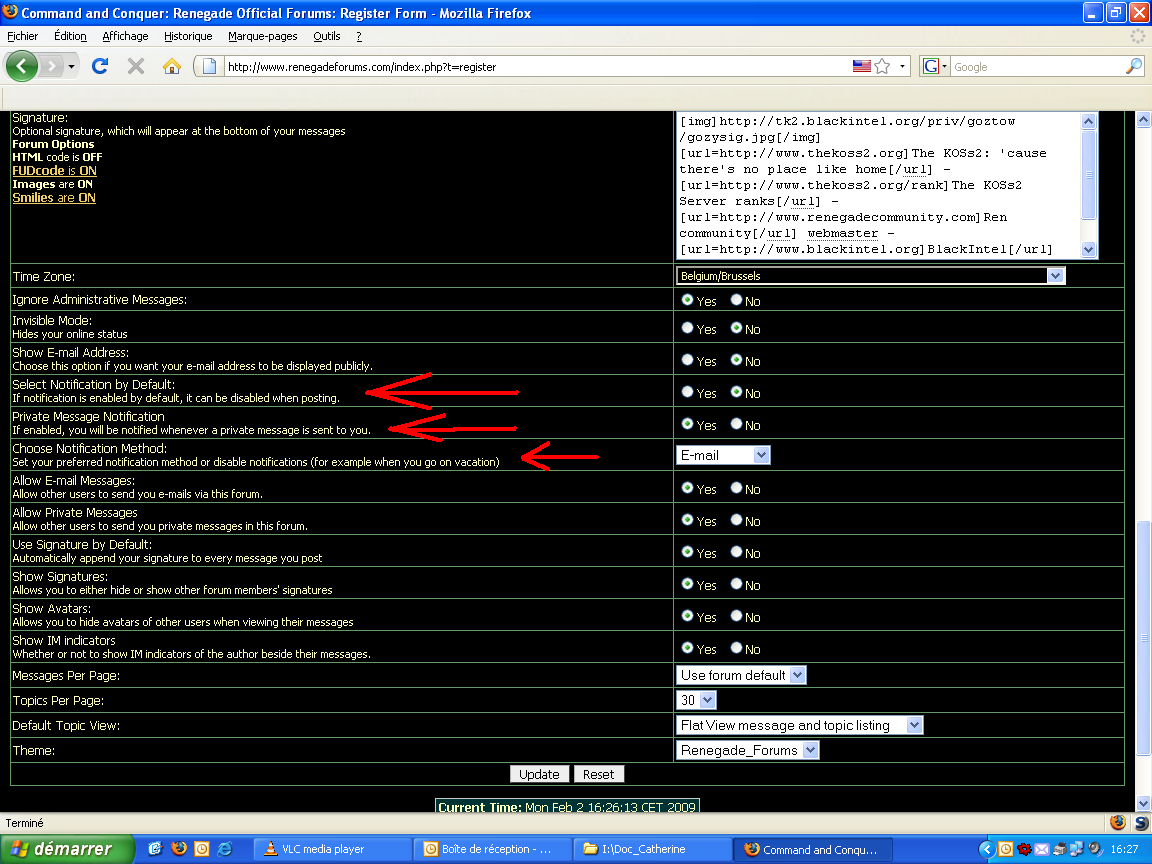Screen dimensions: 1152x864
Task: Set Invisible Mode to Yes
Action: point(687,327)
